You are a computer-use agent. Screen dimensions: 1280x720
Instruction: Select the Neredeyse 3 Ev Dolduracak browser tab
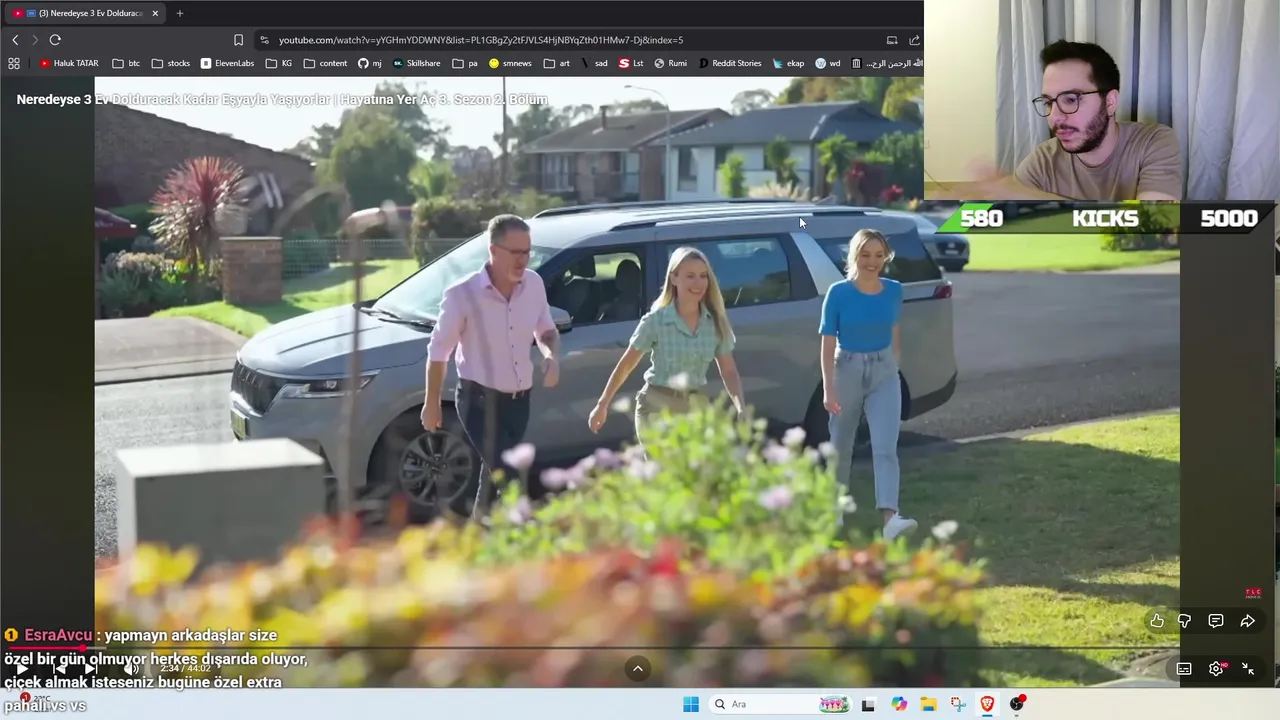(x=85, y=13)
